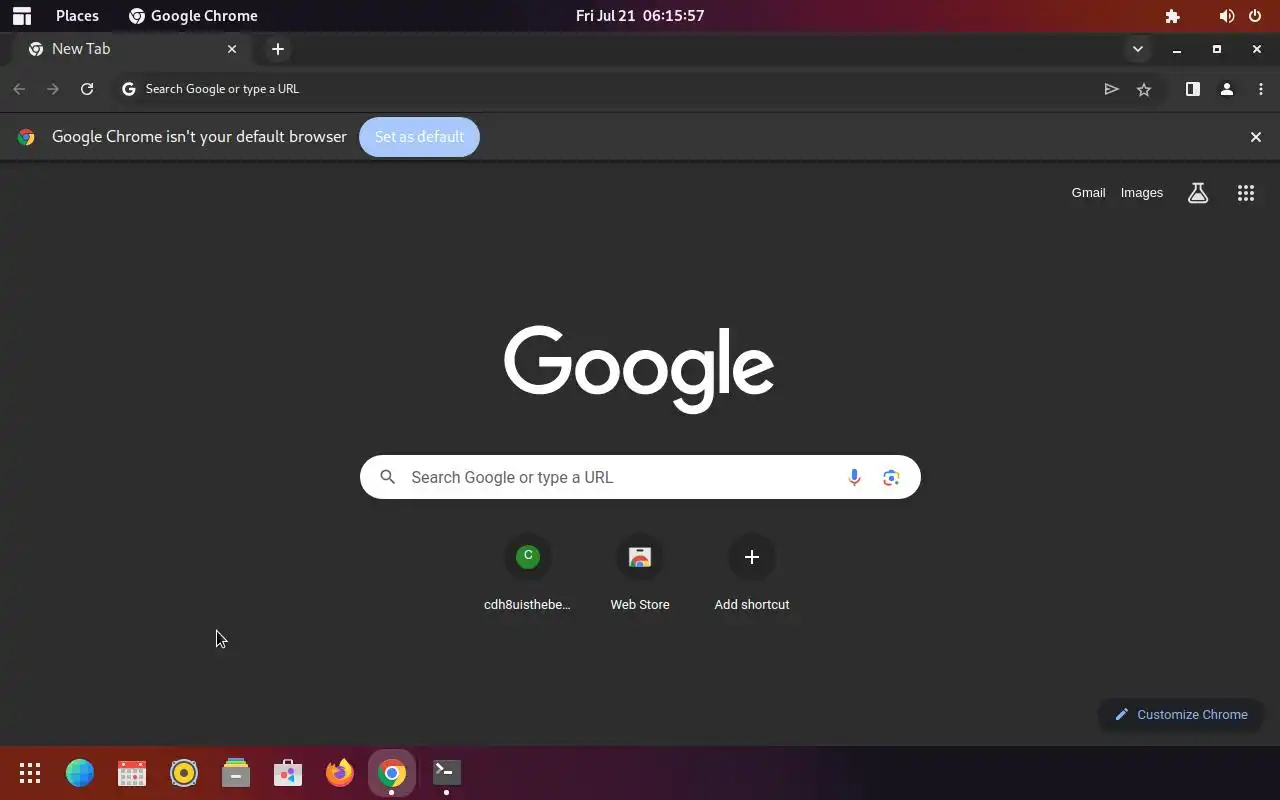Click Add shortcut
The width and height of the screenshot is (1280, 800).
752,574
